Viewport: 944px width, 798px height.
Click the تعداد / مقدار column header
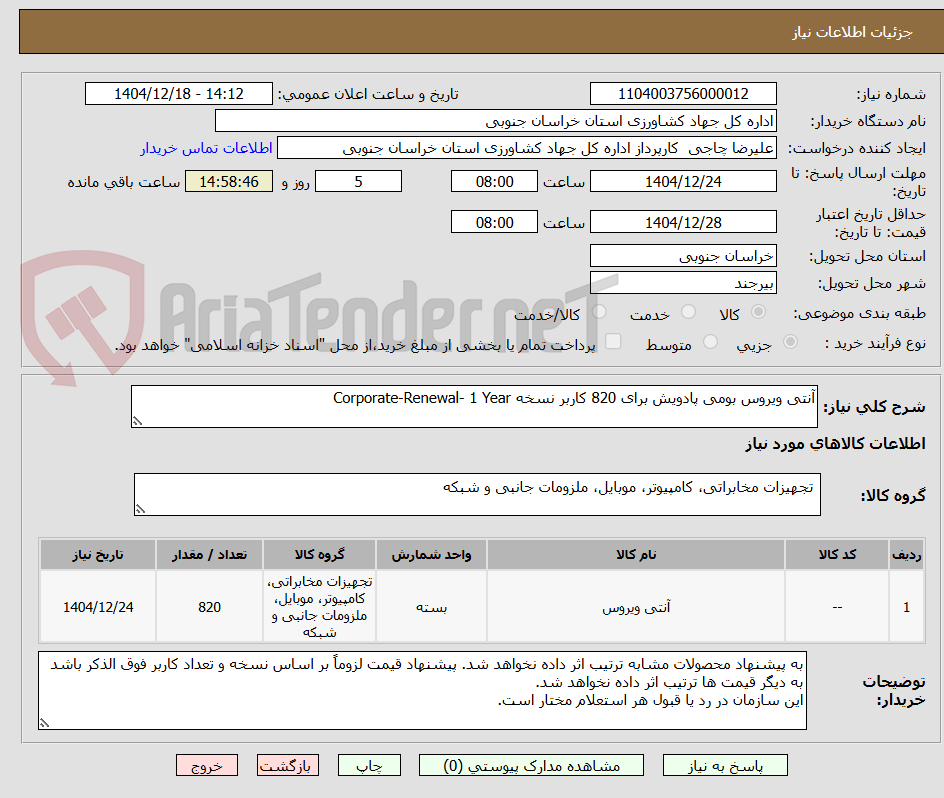210,555
